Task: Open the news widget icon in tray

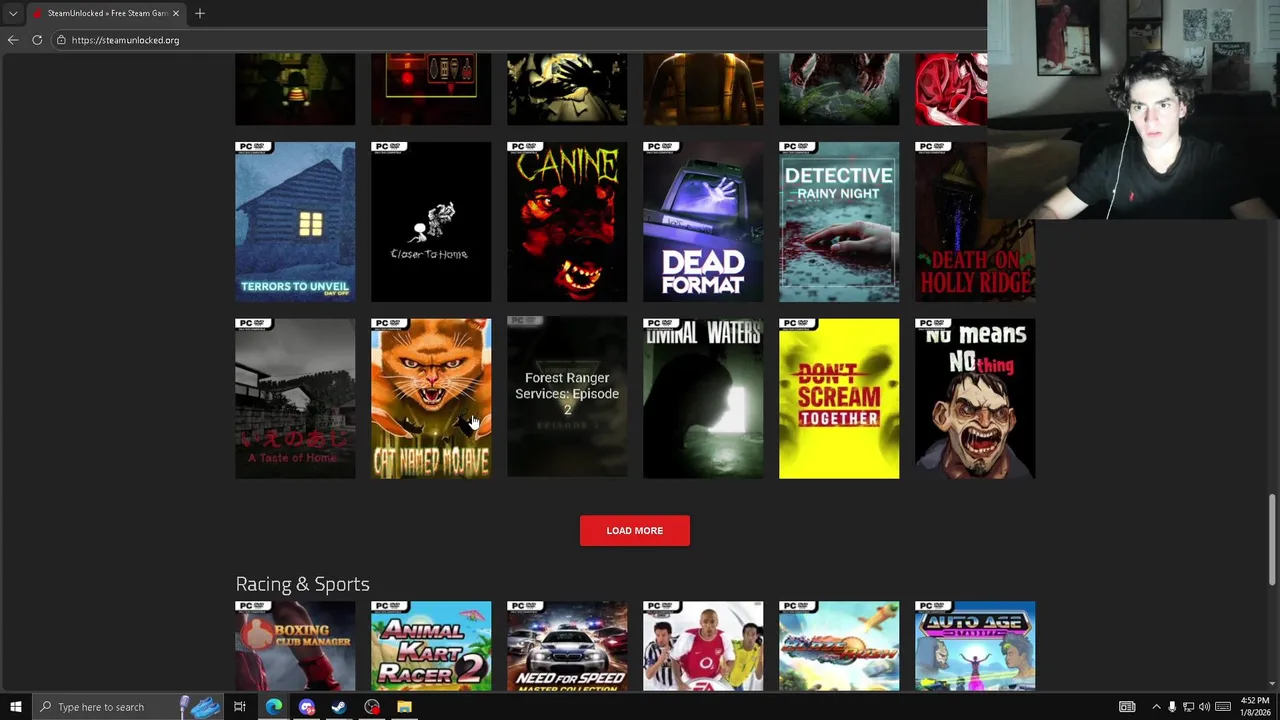Action: tap(1127, 707)
